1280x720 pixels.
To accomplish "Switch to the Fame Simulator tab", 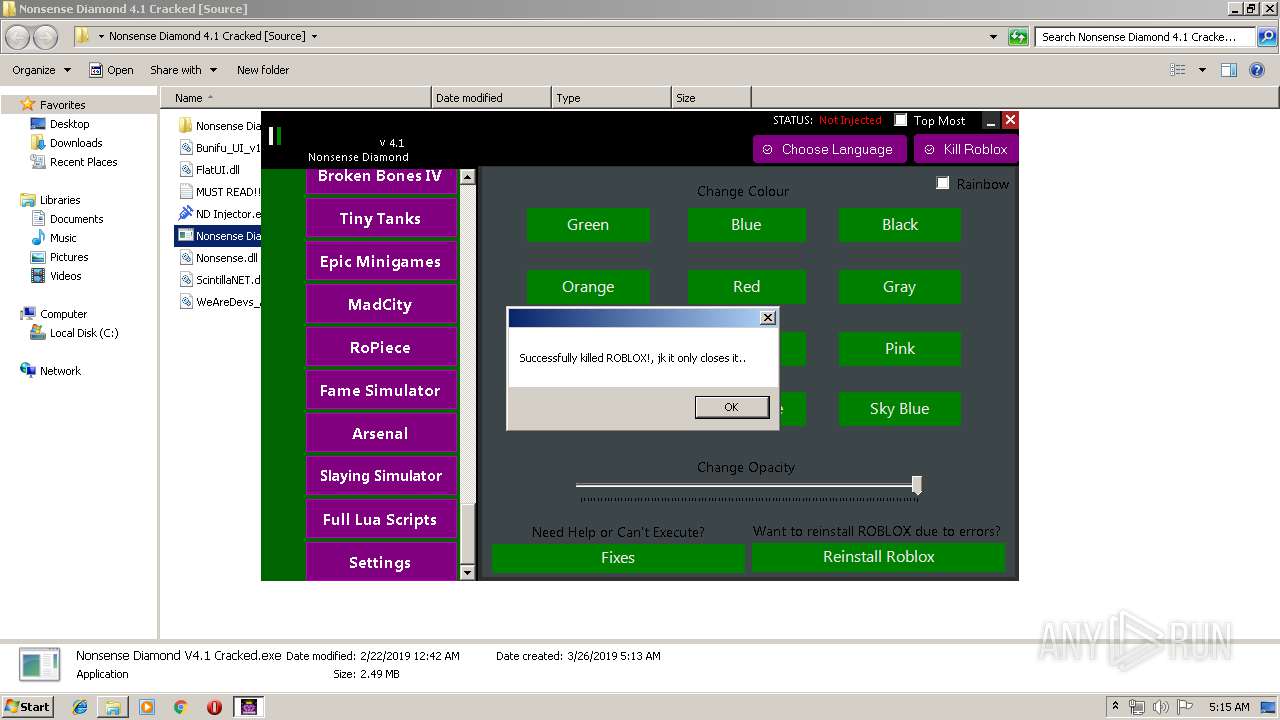I will point(380,390).
